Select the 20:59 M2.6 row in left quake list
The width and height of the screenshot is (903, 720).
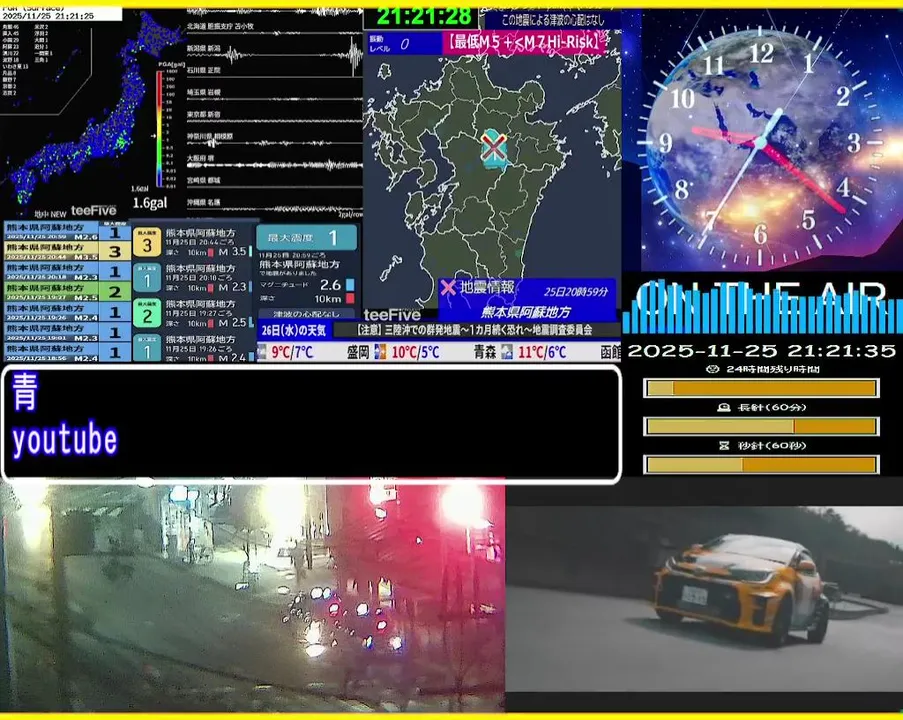[x=67, y=232]
